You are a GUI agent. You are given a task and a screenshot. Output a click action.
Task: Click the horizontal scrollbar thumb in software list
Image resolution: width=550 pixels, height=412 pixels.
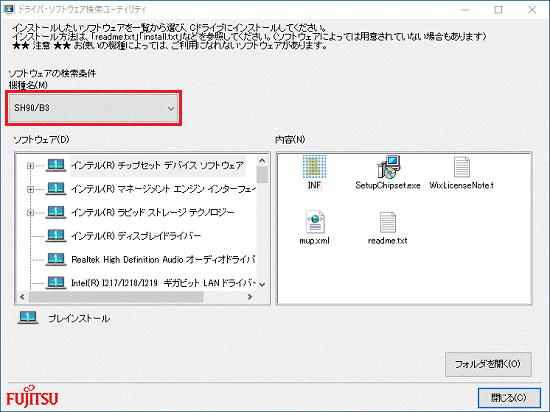click(116, 297)
